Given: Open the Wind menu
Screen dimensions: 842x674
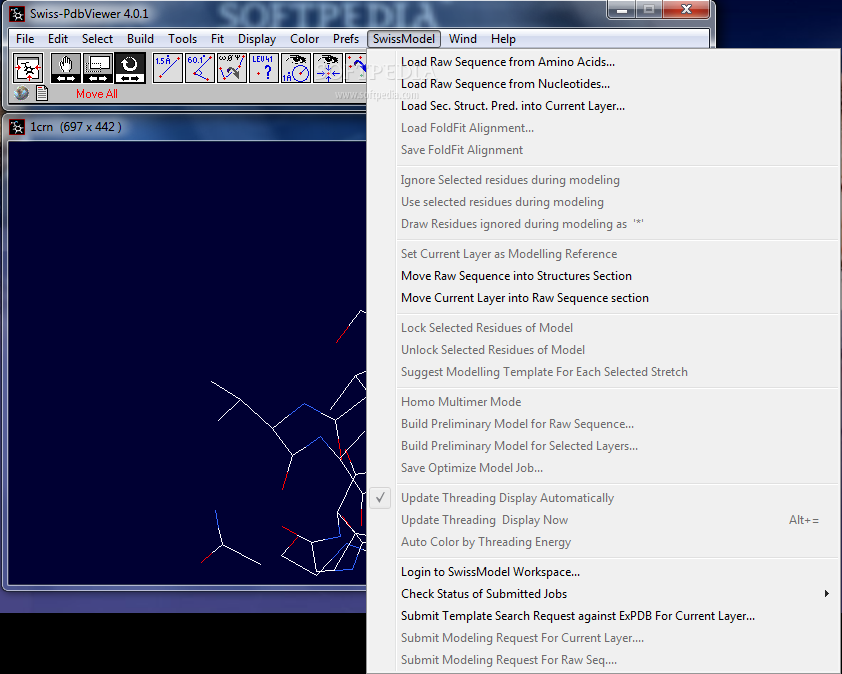Looking at the screenshot, I should [x=463, y=39].
